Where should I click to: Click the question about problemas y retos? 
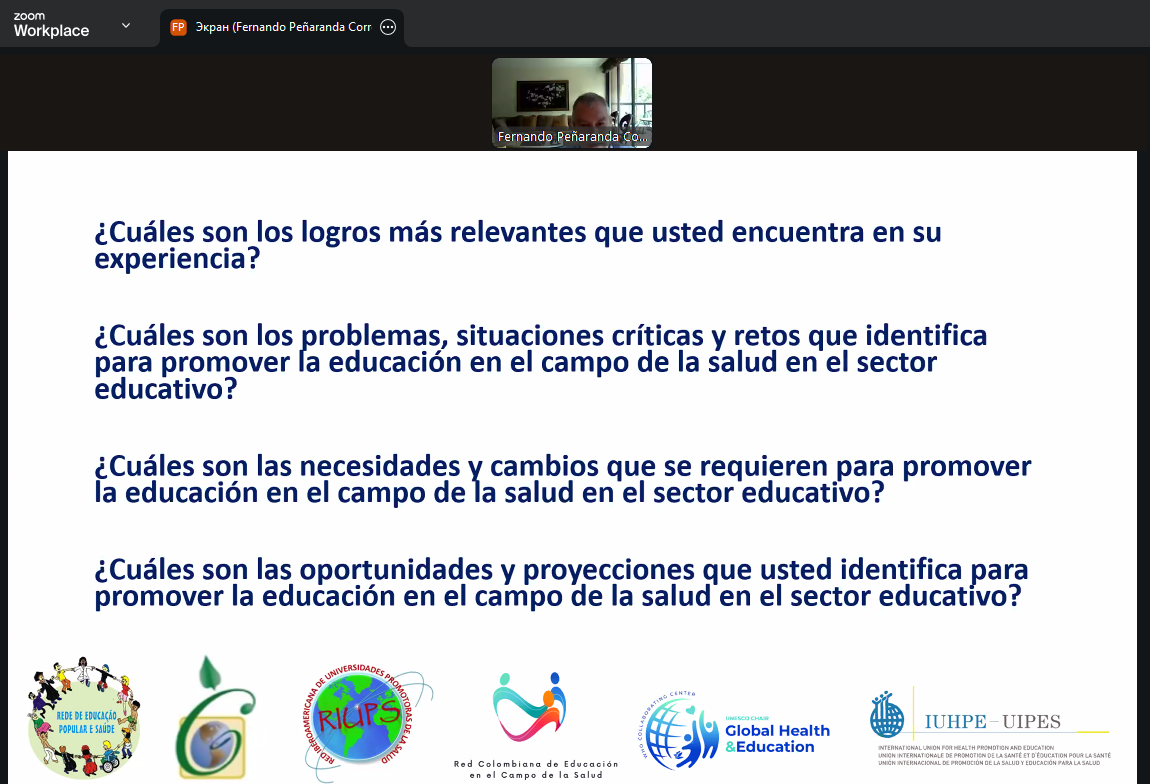(540, 361)
